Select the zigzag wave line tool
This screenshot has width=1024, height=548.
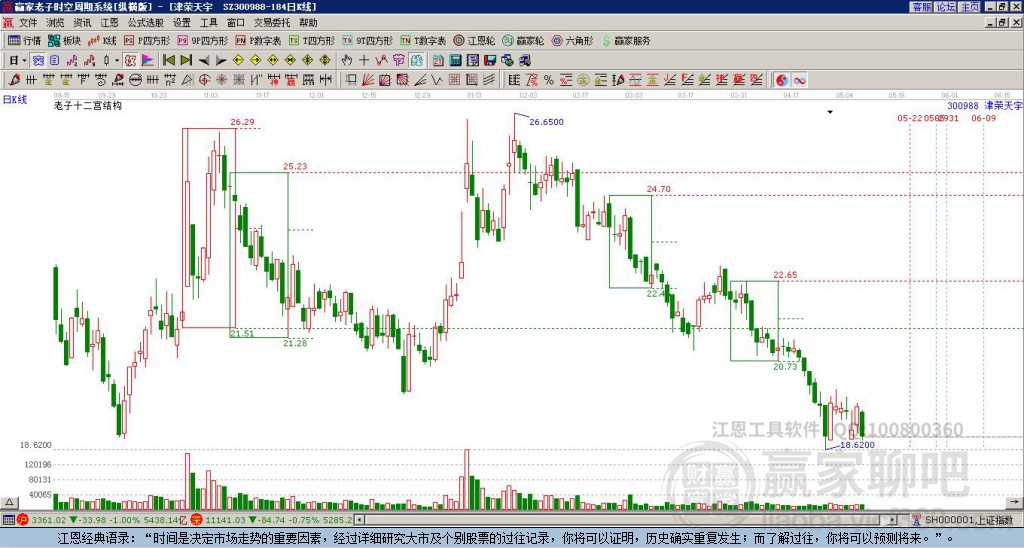coord(436,80)
